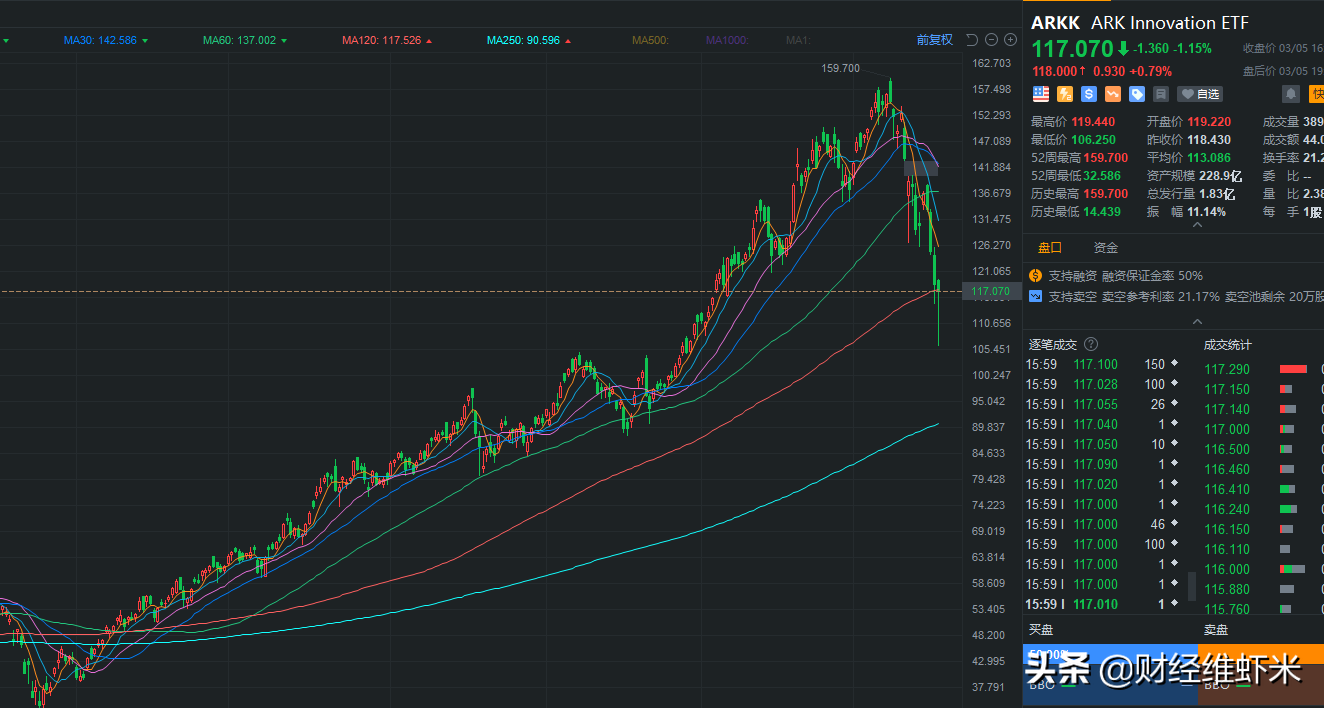Click the scrollbar of trade list

point(1191,586)
